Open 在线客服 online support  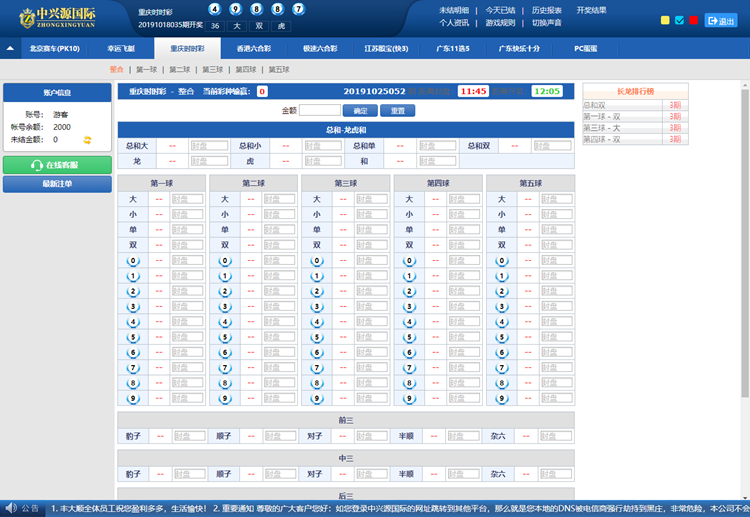point(57,166)
